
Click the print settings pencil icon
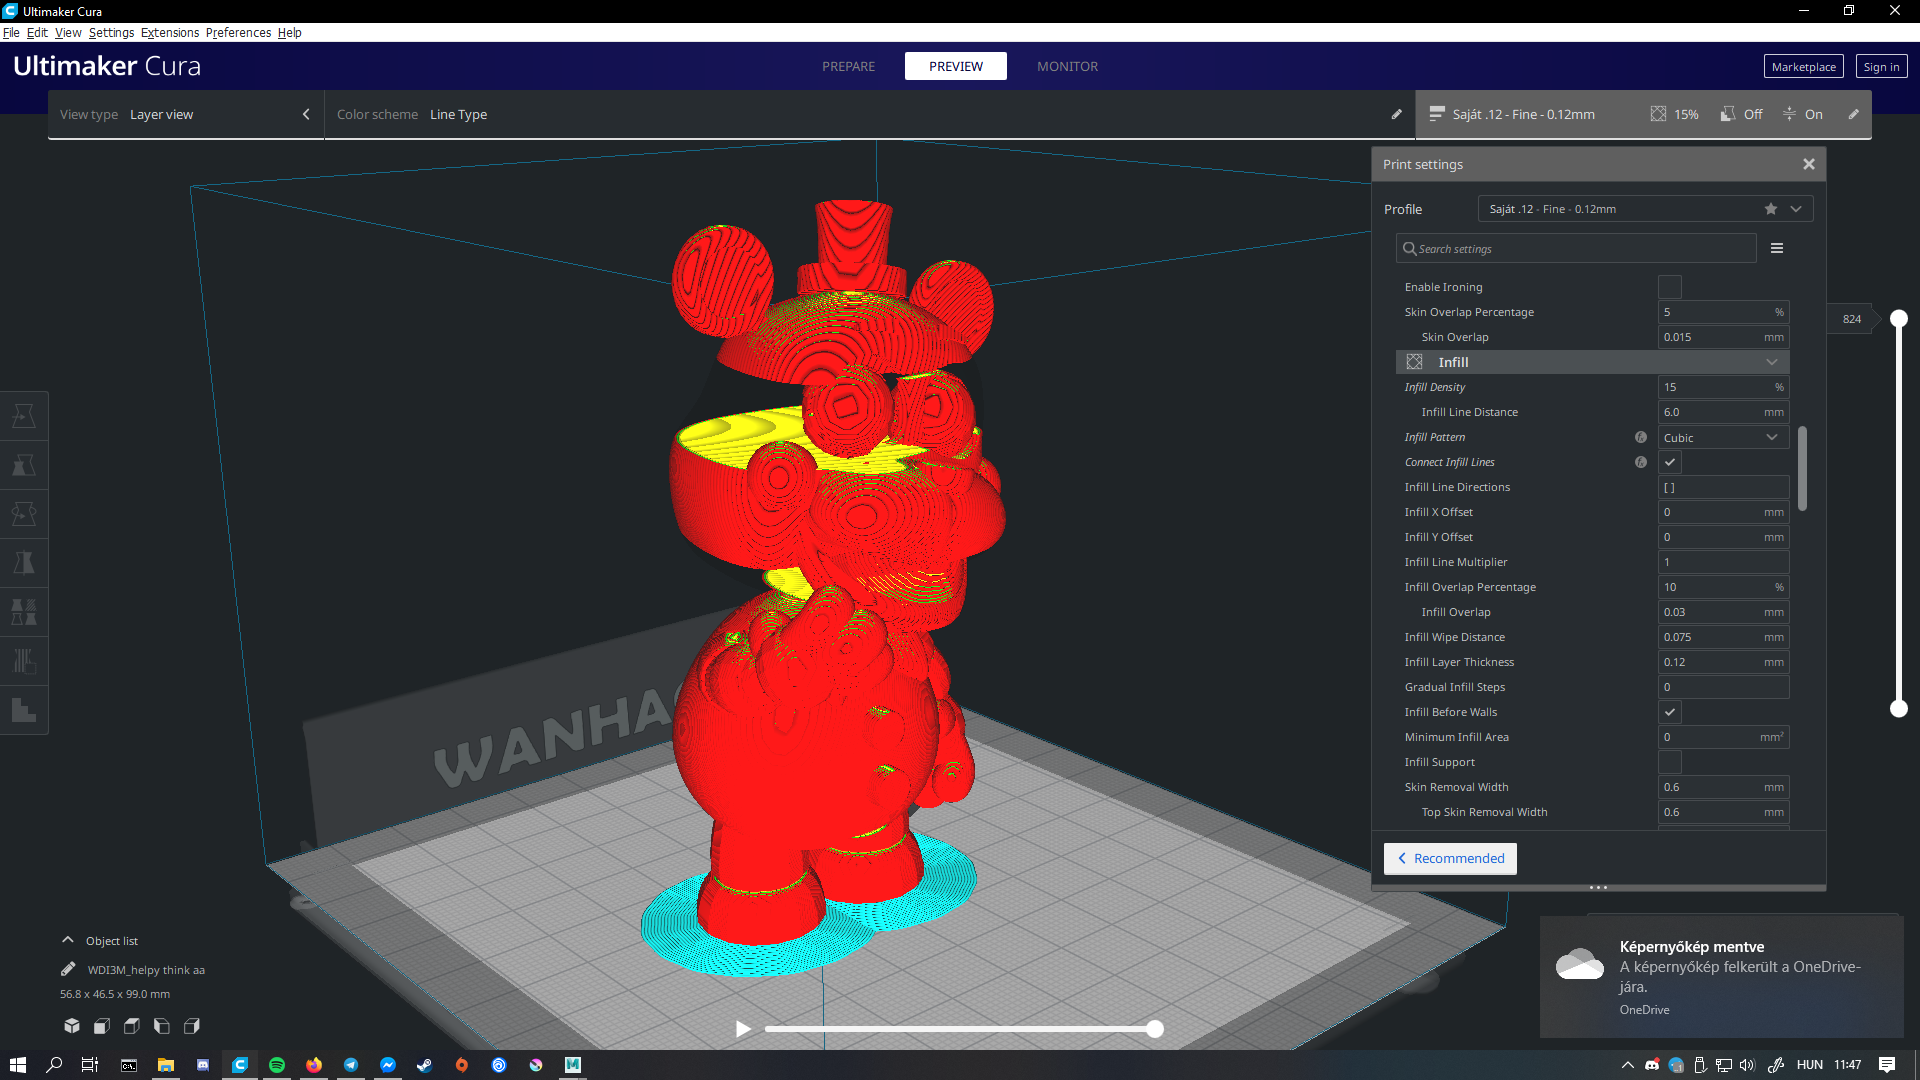(x=1853, y=114)
